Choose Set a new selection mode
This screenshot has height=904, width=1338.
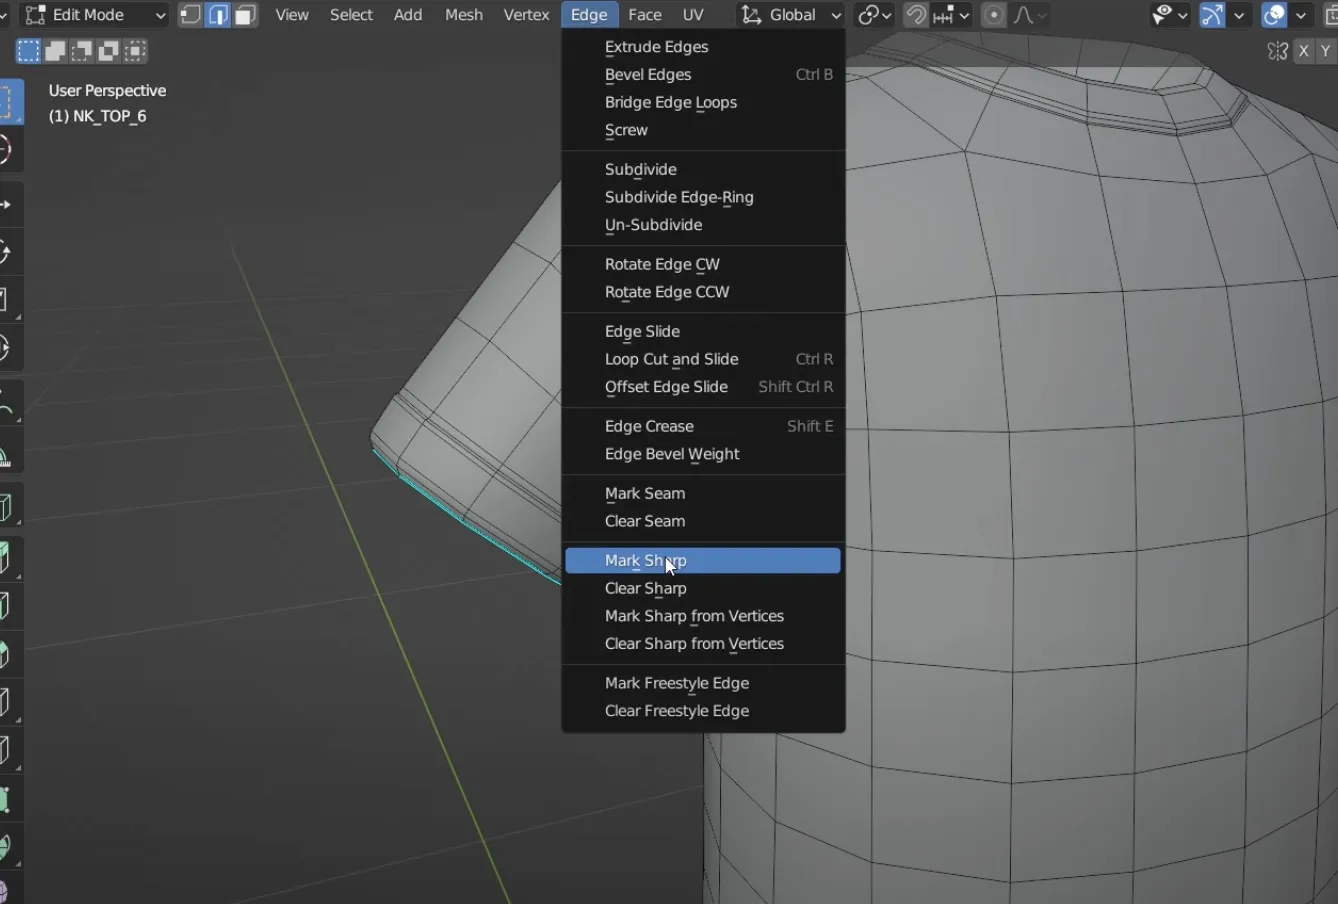pos(28,51)
